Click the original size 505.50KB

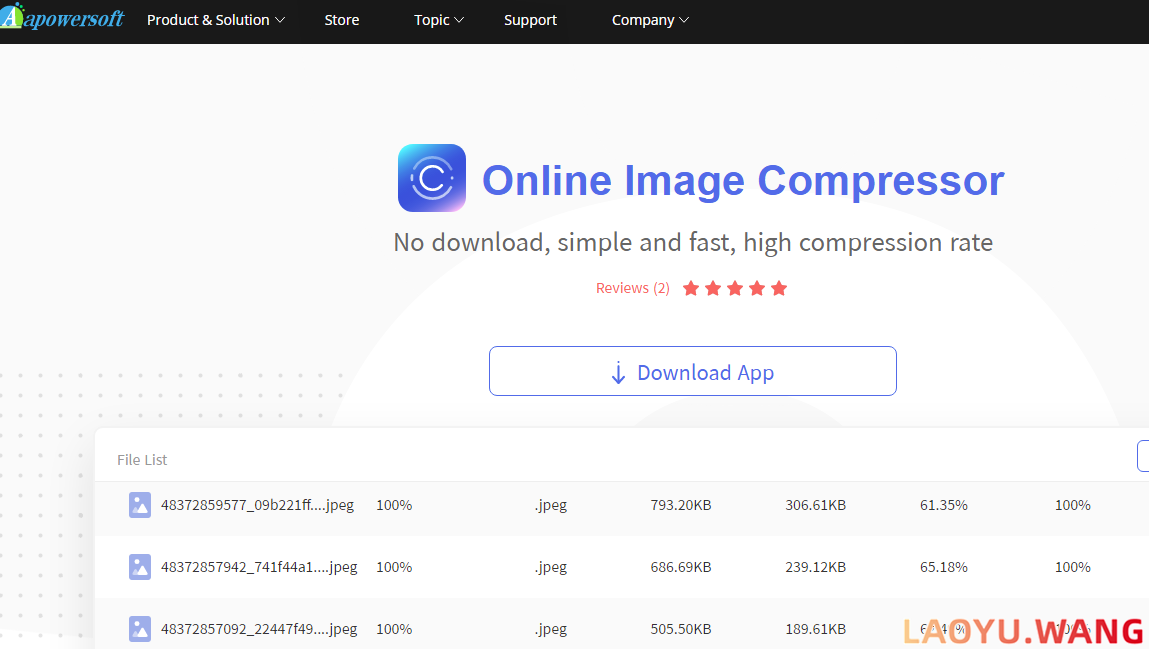point(681,628)
